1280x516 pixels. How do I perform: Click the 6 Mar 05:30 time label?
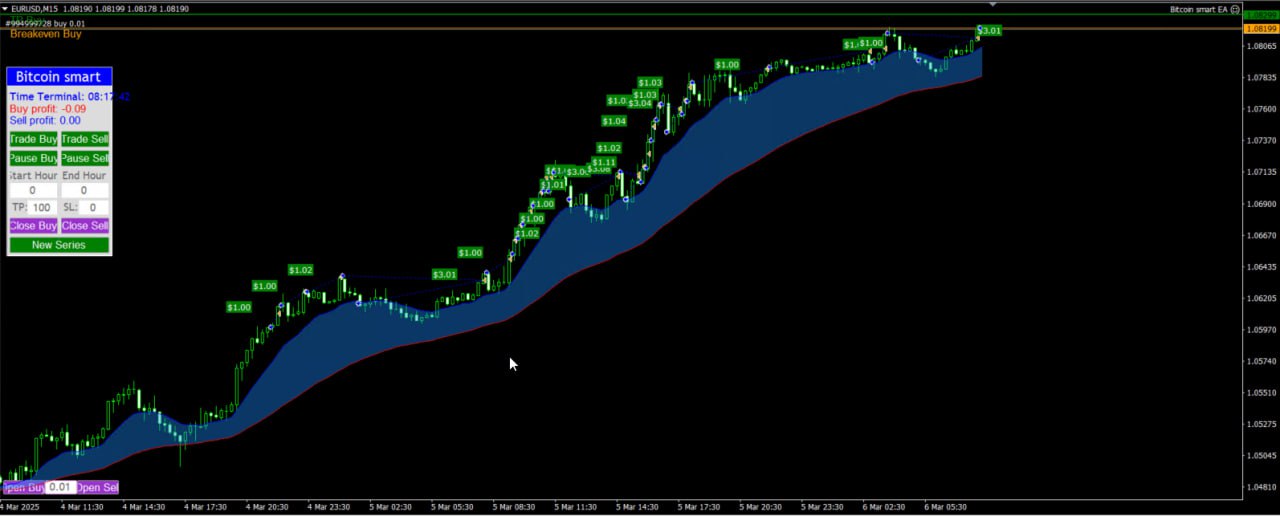[945, 507]
